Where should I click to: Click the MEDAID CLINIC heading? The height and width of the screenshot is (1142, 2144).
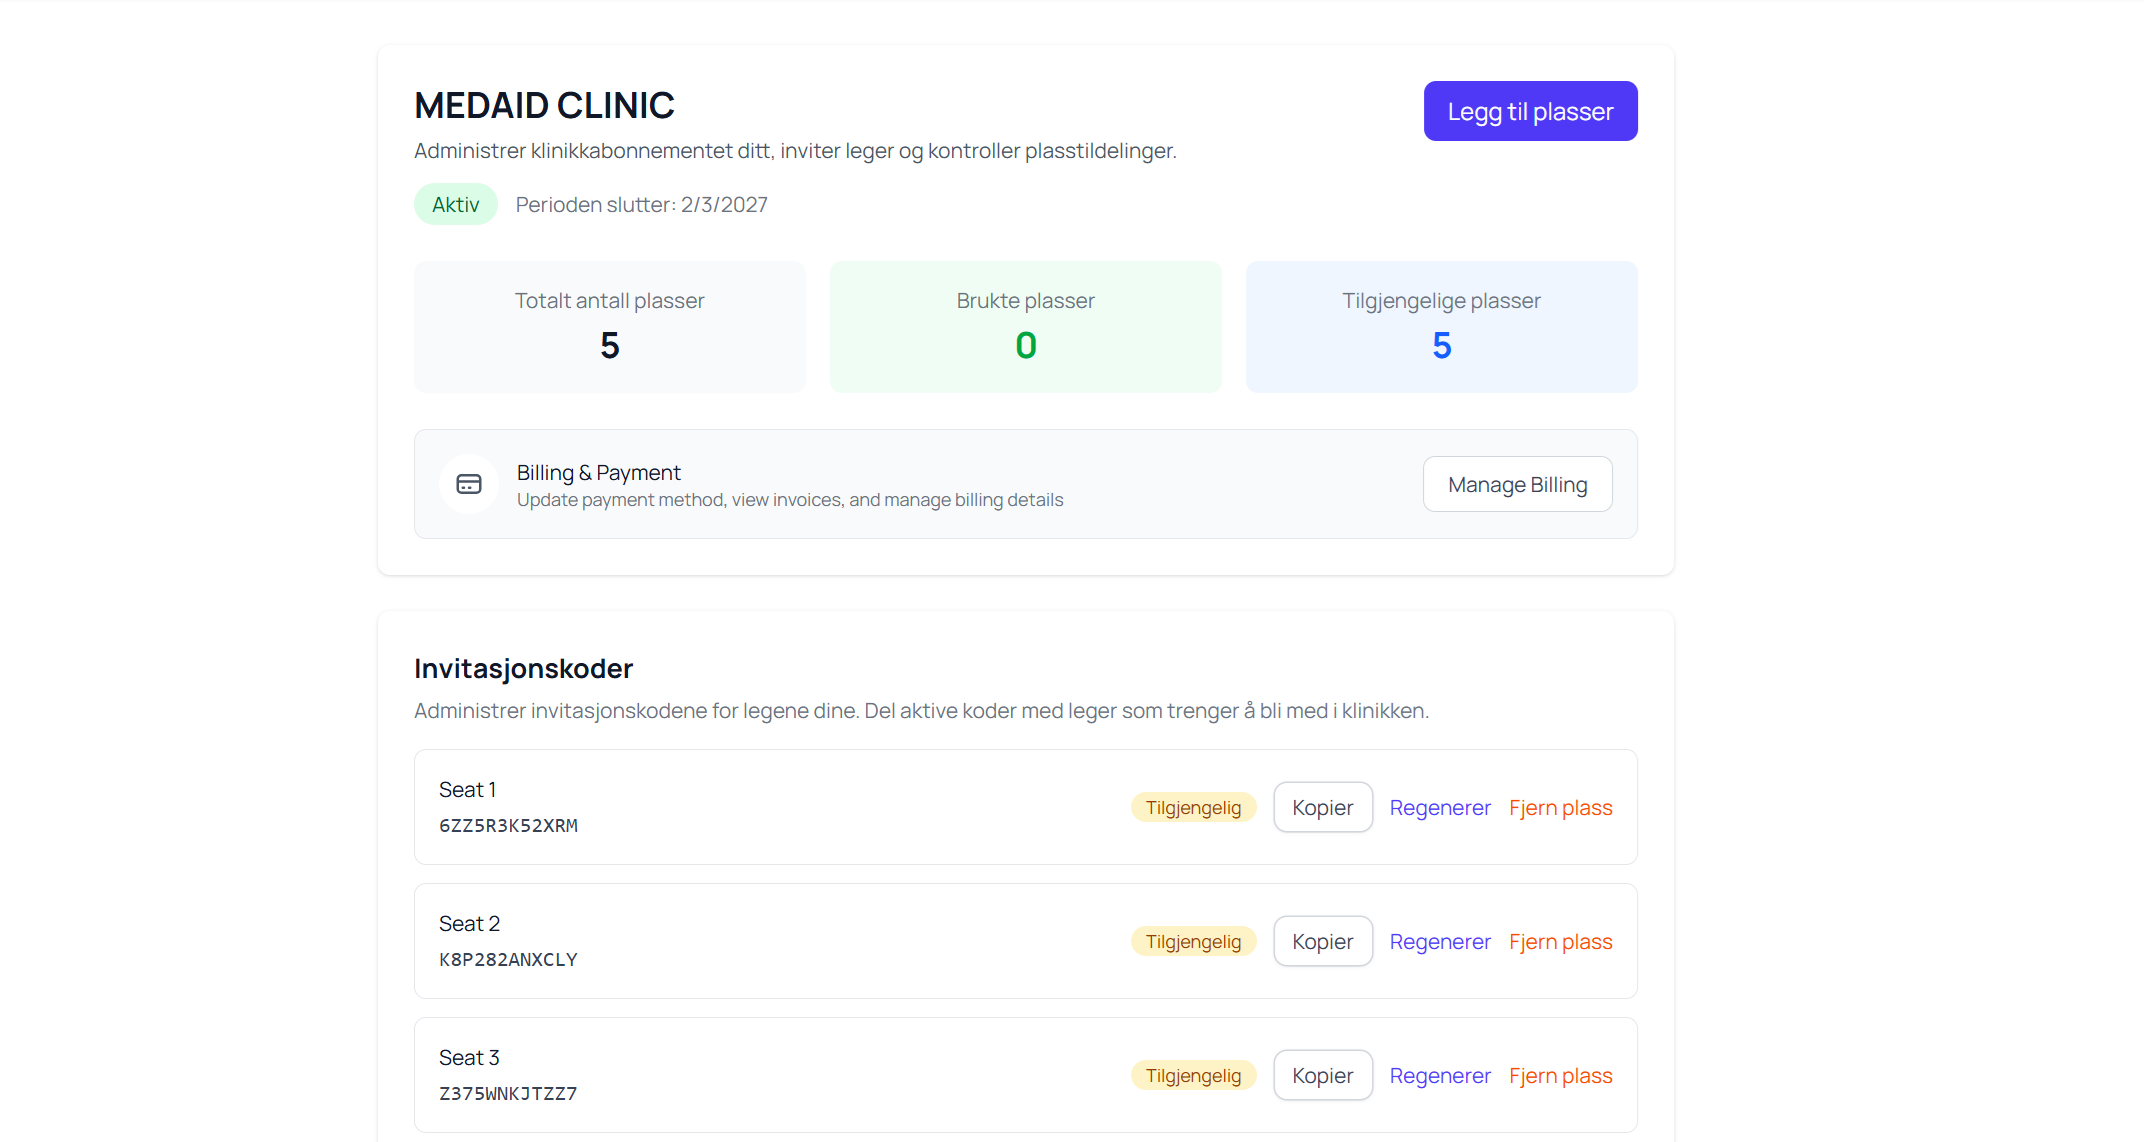(545, 104)
